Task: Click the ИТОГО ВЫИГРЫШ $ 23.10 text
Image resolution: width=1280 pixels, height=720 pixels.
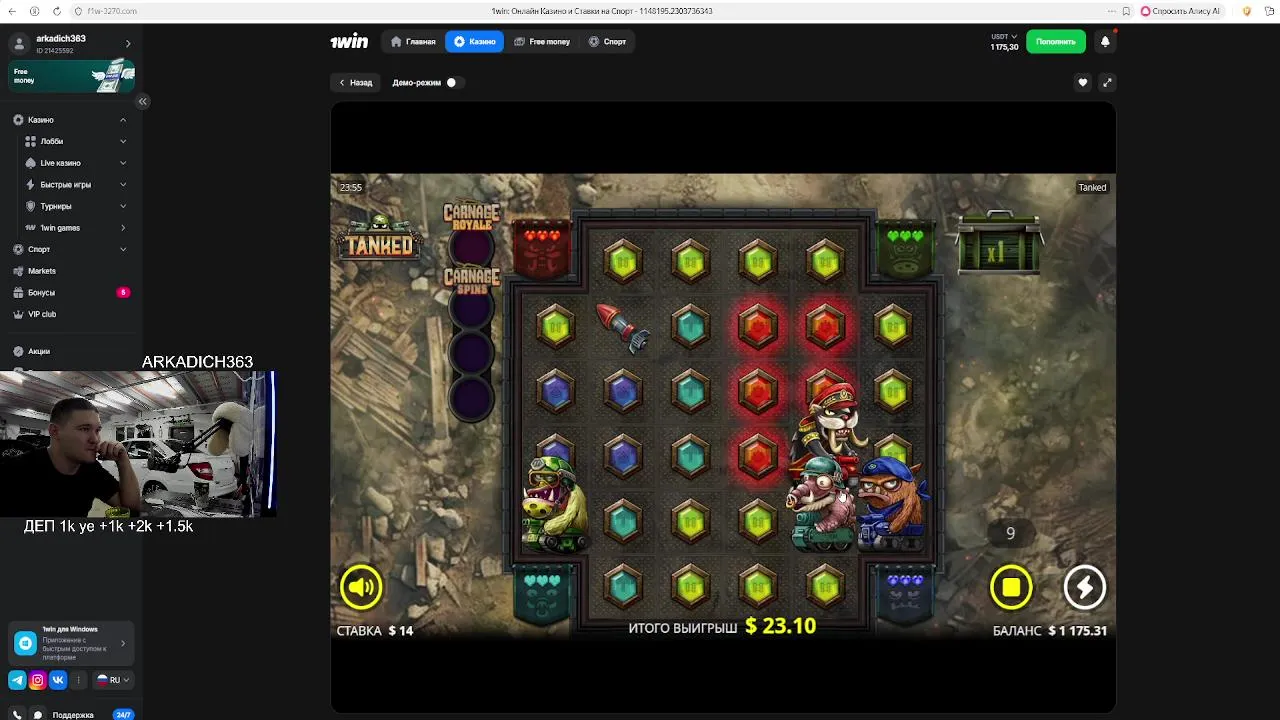Action: coord(722,627)
